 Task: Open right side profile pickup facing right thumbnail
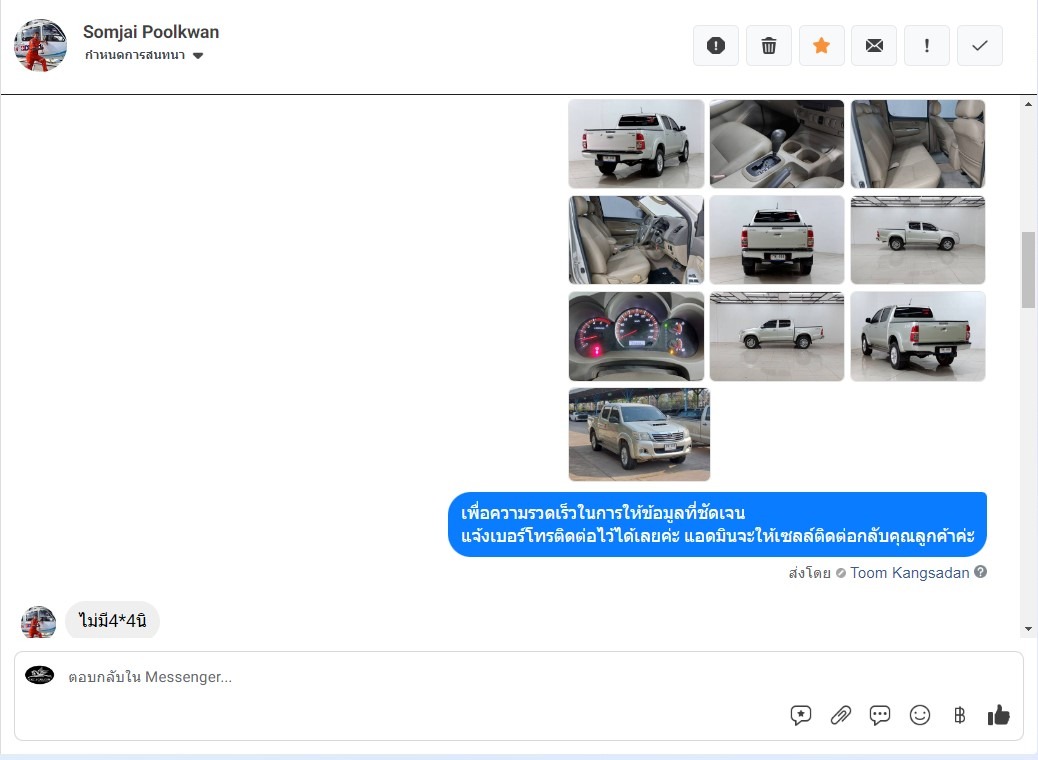[918, 240]
